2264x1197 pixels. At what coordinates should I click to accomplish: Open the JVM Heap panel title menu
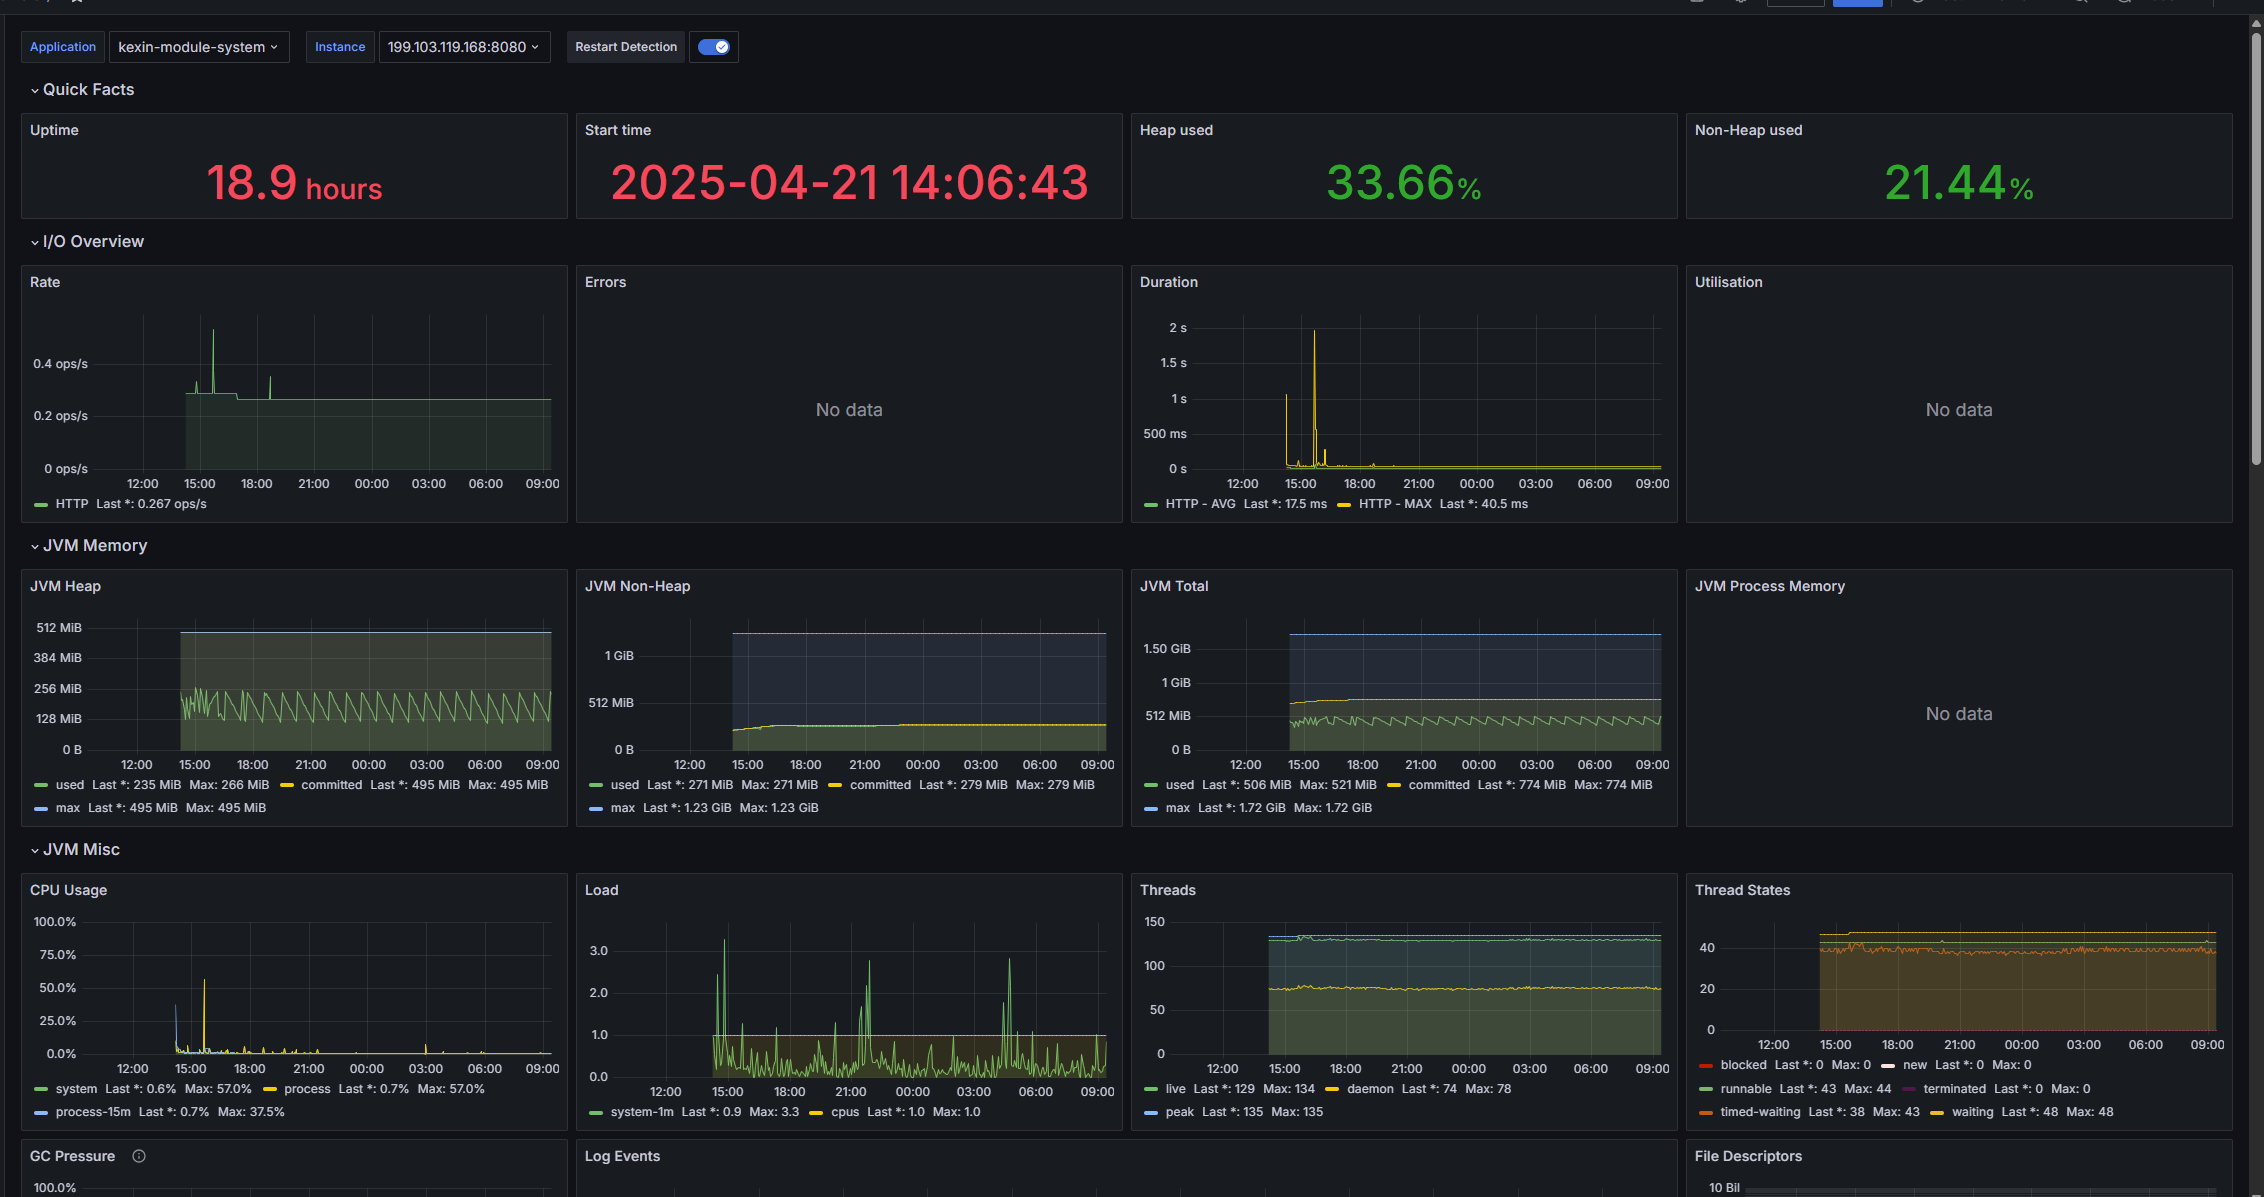(x=65, y=586)
